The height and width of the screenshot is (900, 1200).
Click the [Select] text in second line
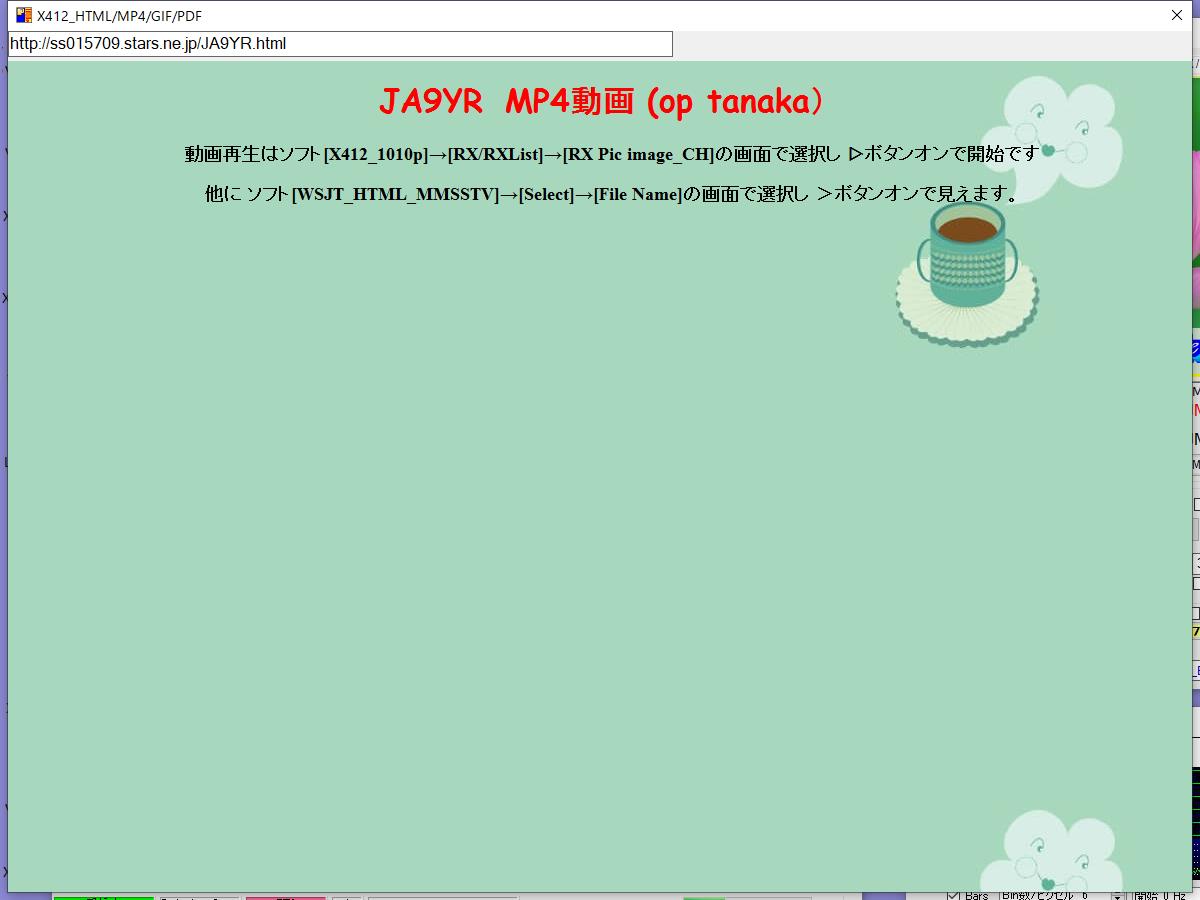tap(546, 194)
